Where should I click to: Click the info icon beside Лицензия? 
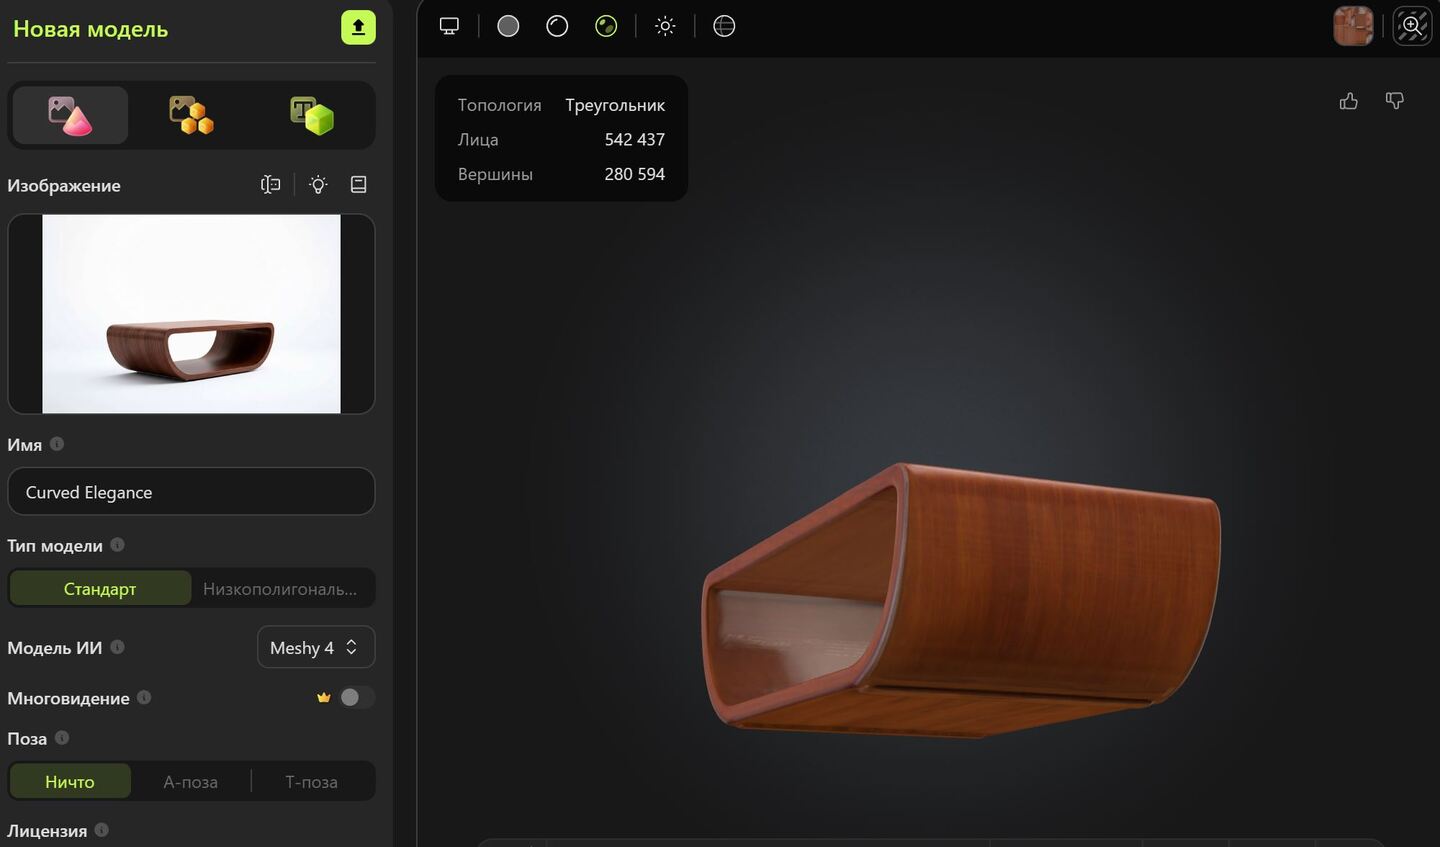[x=101, y=830]
